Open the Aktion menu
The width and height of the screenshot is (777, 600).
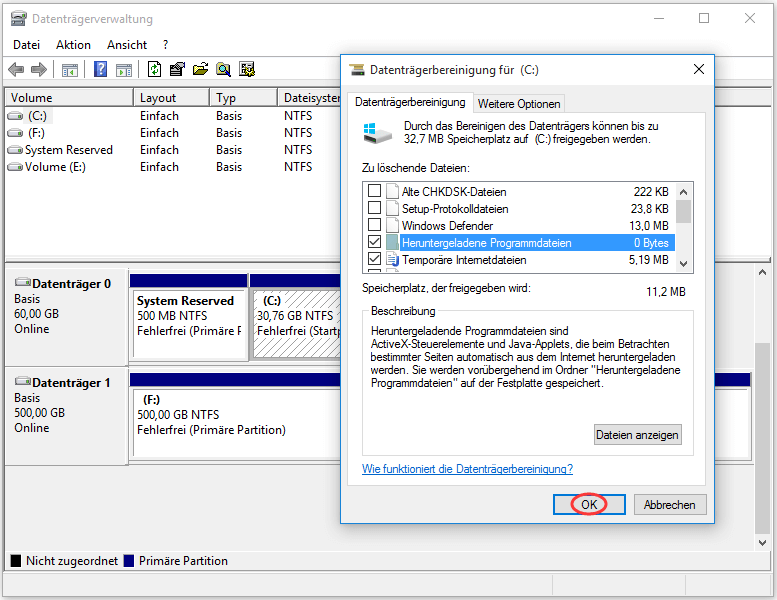click(73, 45)
